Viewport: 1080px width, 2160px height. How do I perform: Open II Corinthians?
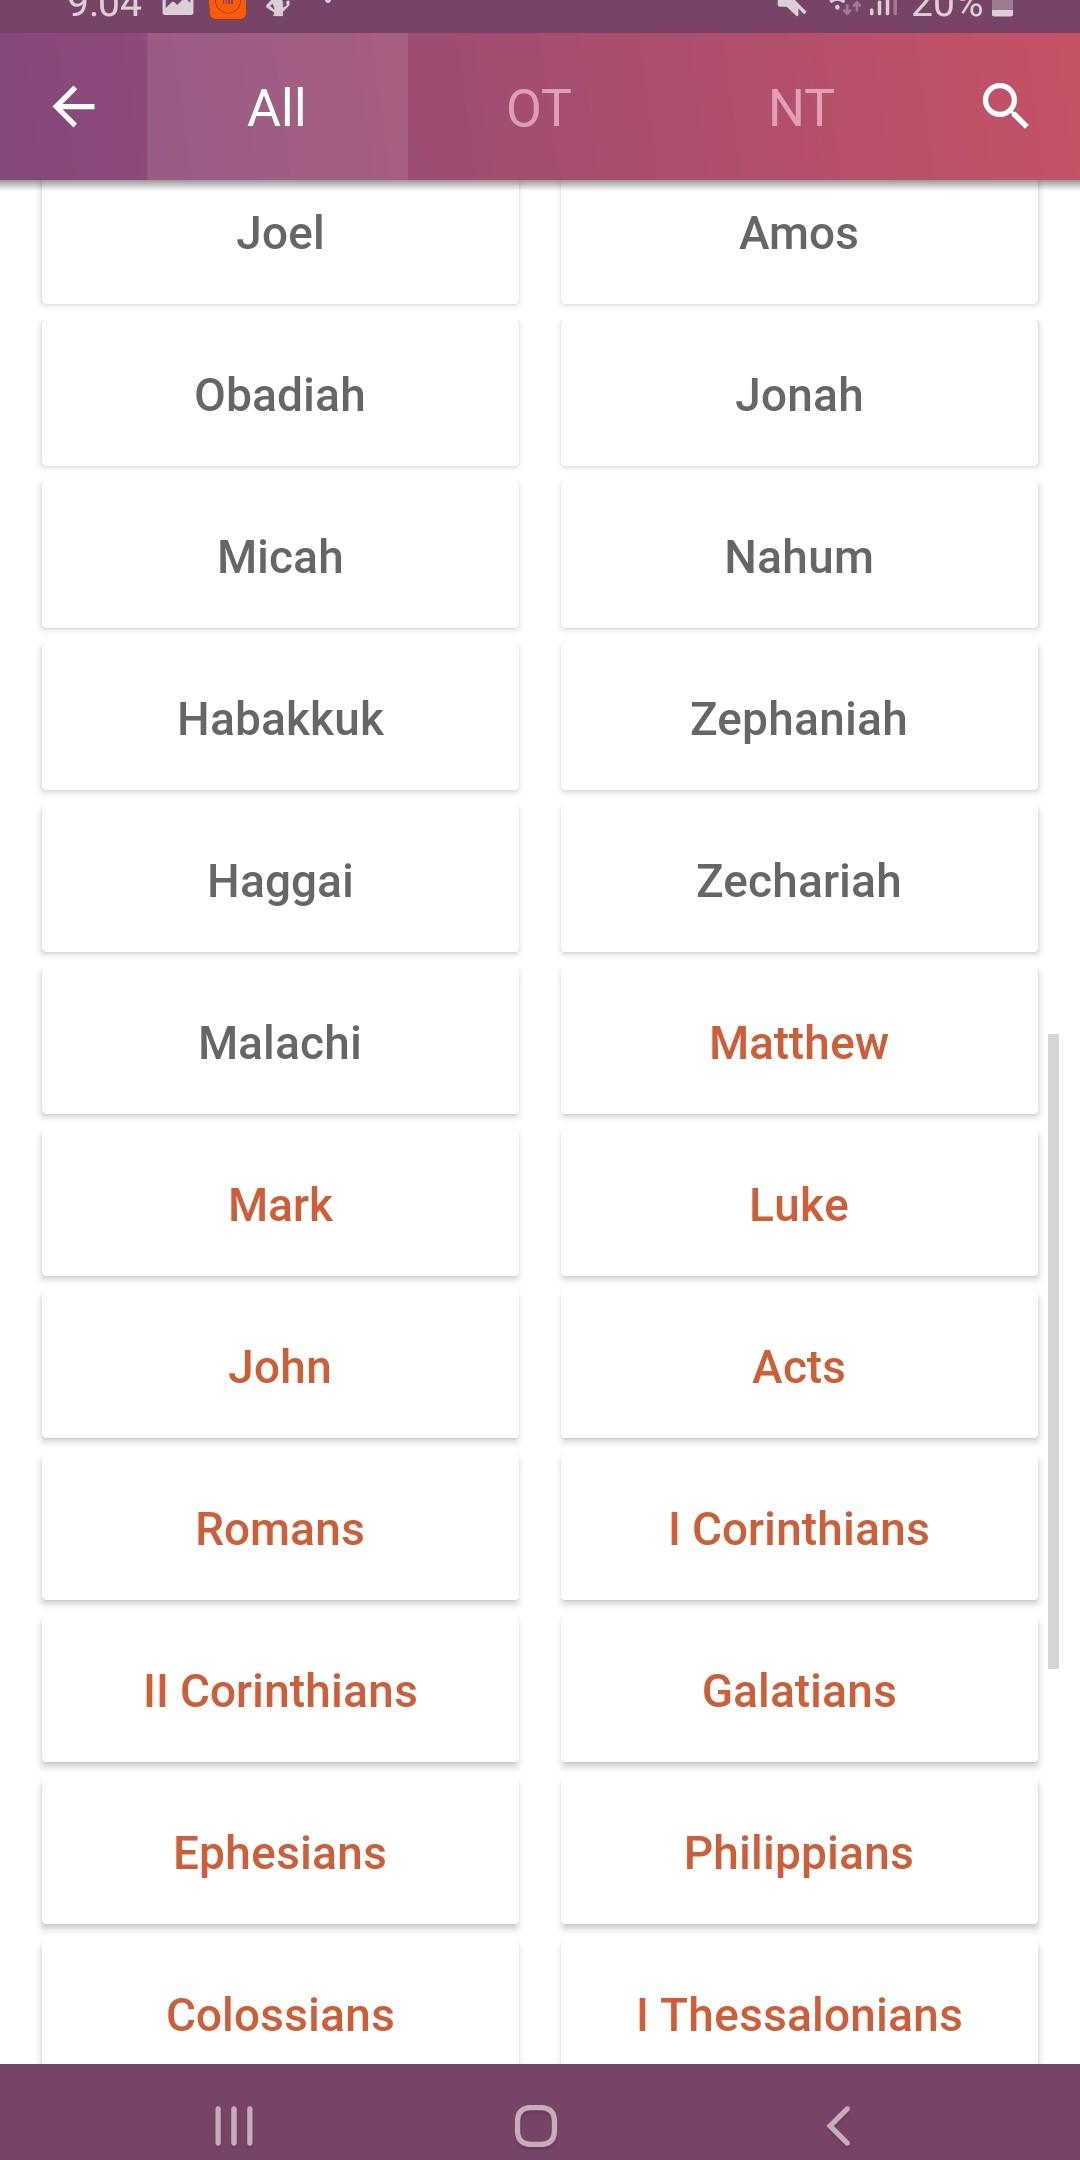[280, 1690]
